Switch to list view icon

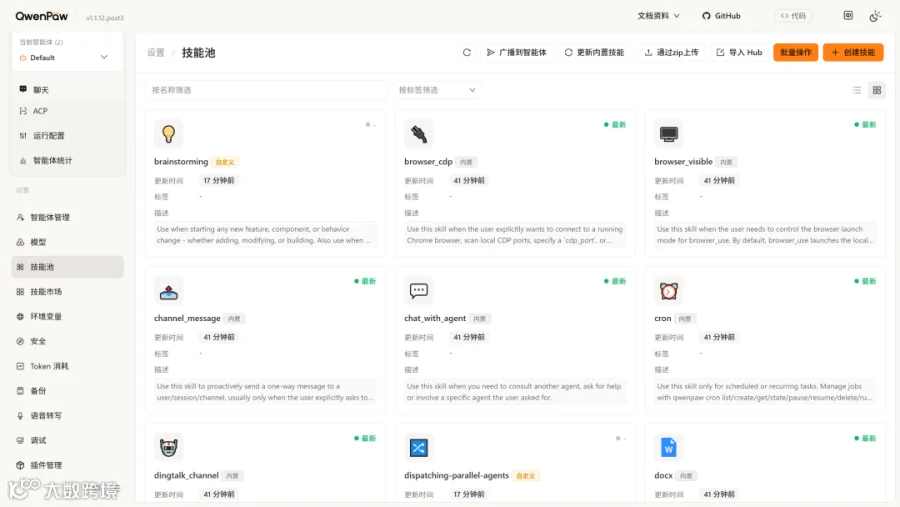[x=856, y=90]
